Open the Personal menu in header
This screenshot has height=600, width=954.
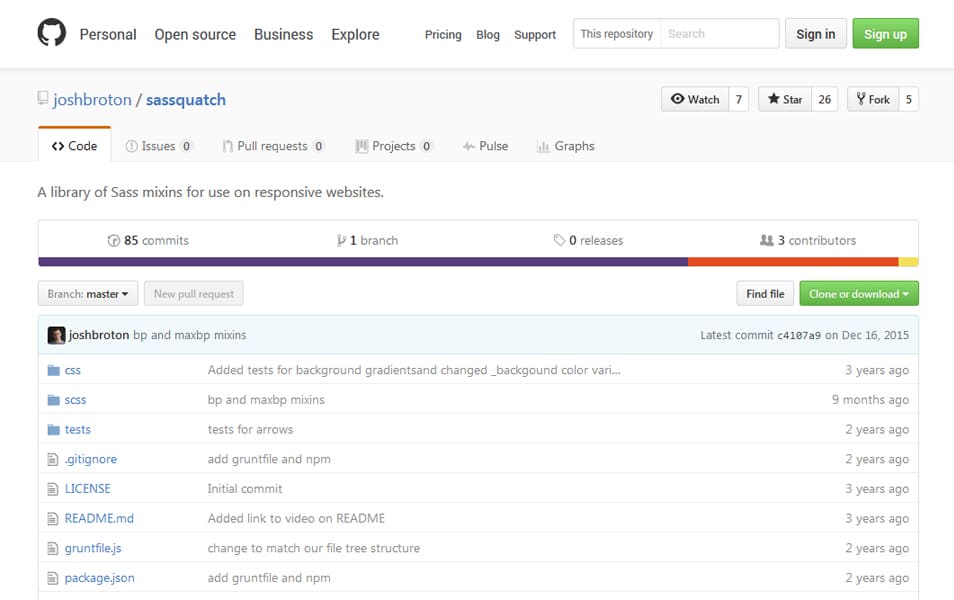coord(108,35)
